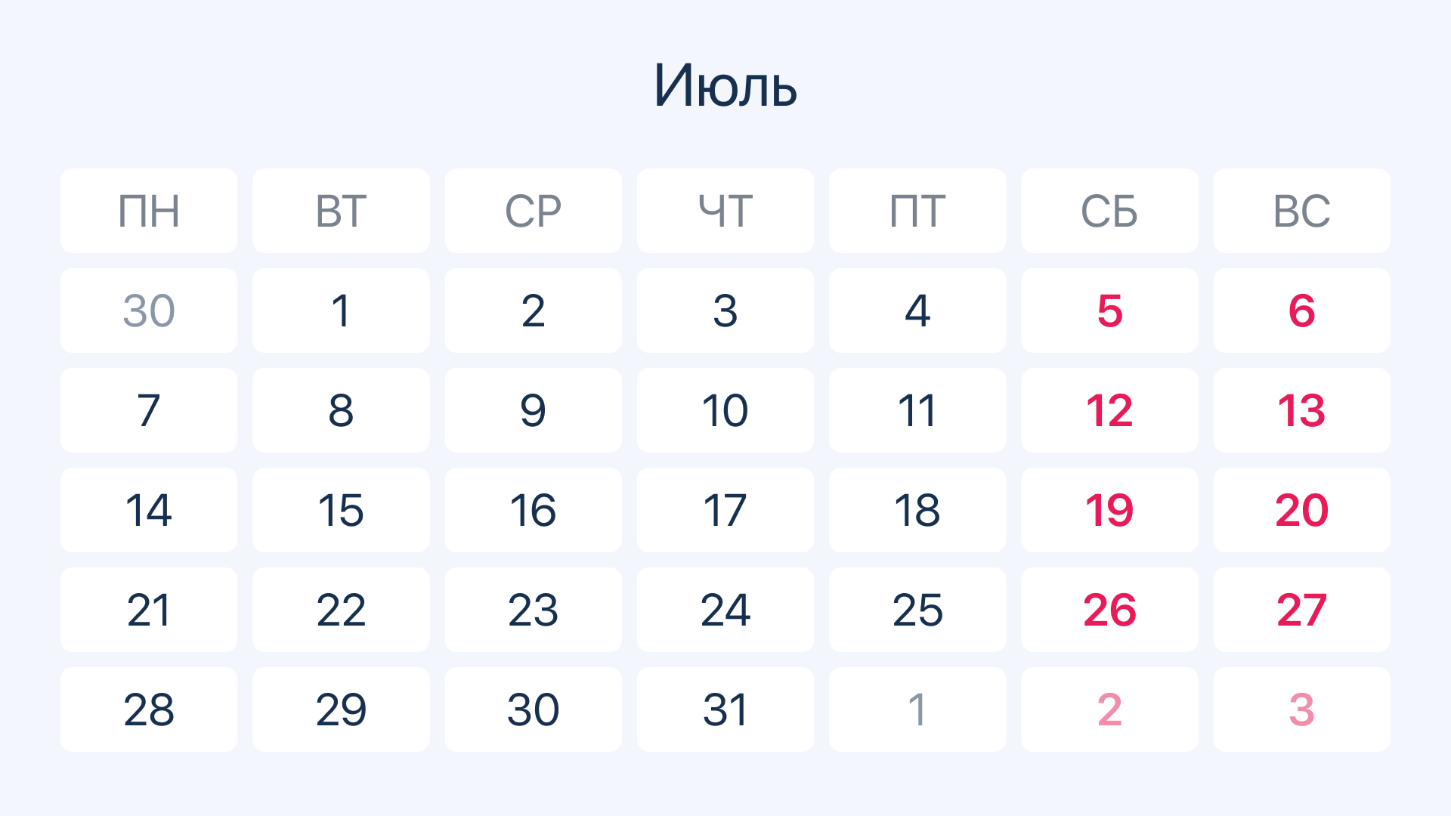Screen dimensions: 1451x816
Task: Pick July 22
Action: (x=341, y=610)
